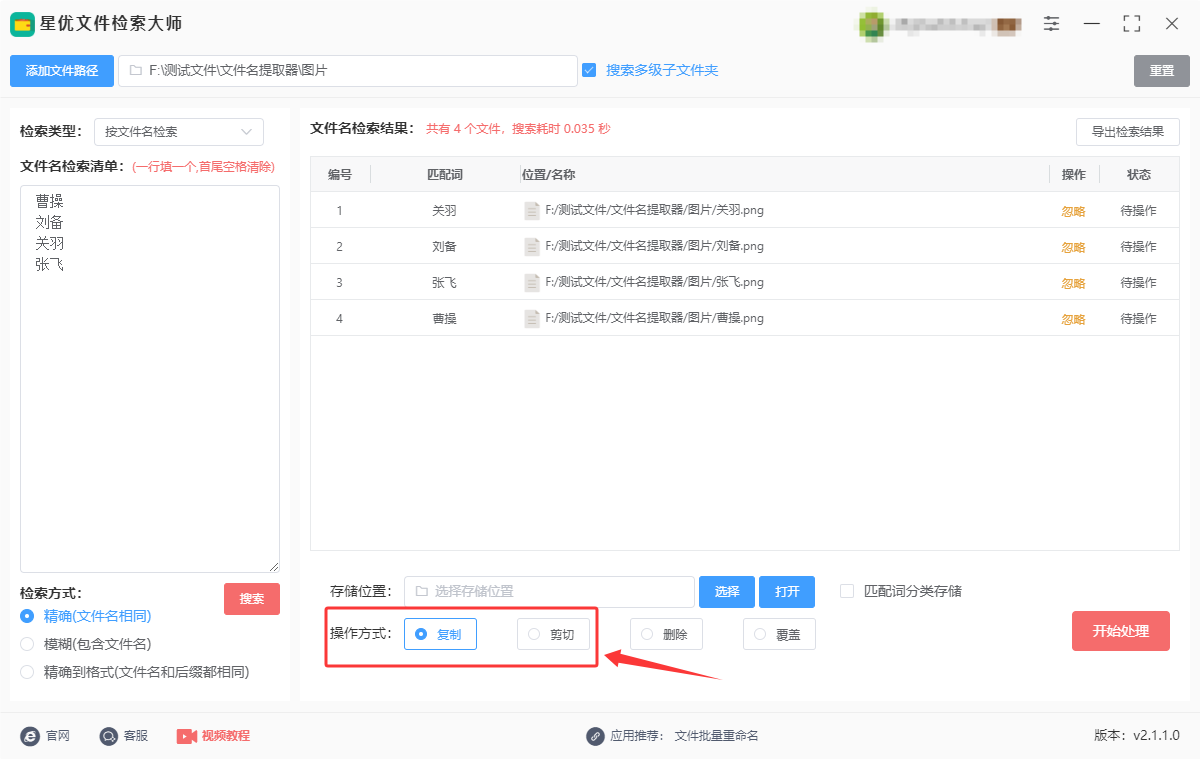The height and width of the screenshot is (760, 1200).
Task: Click the path text ending in 张飞.png
Action: point(655,283)
